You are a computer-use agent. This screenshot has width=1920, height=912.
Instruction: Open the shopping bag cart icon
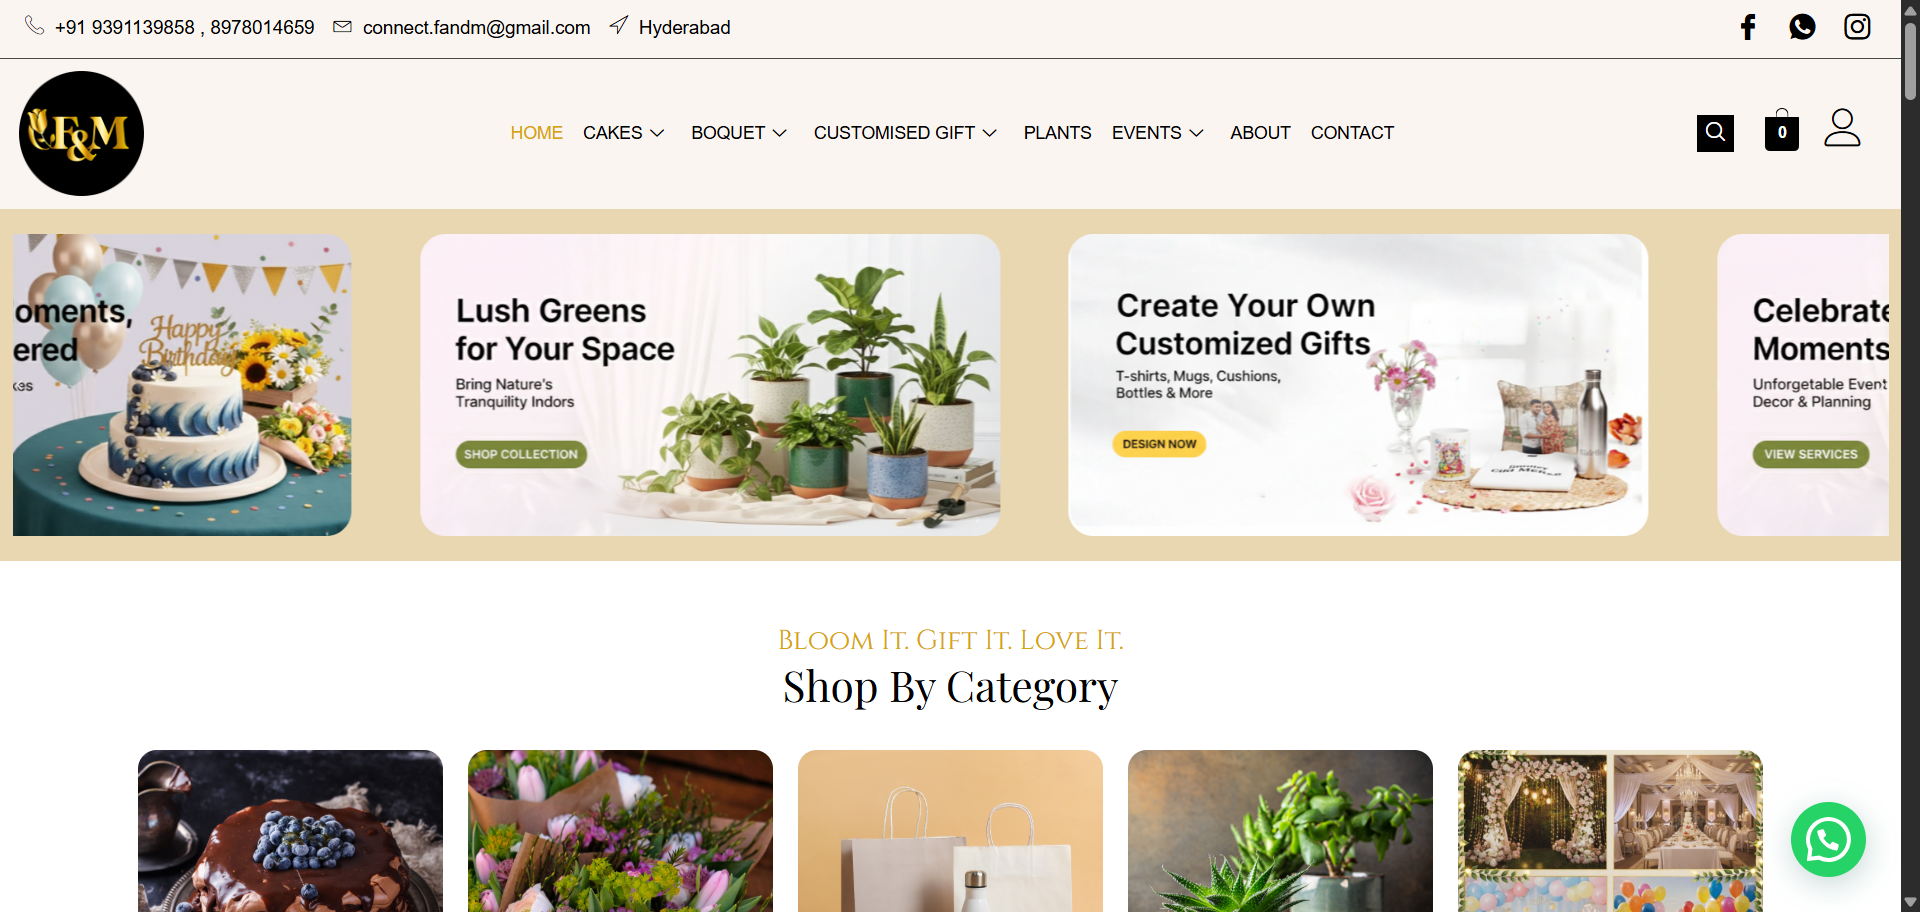[1782, 130]
